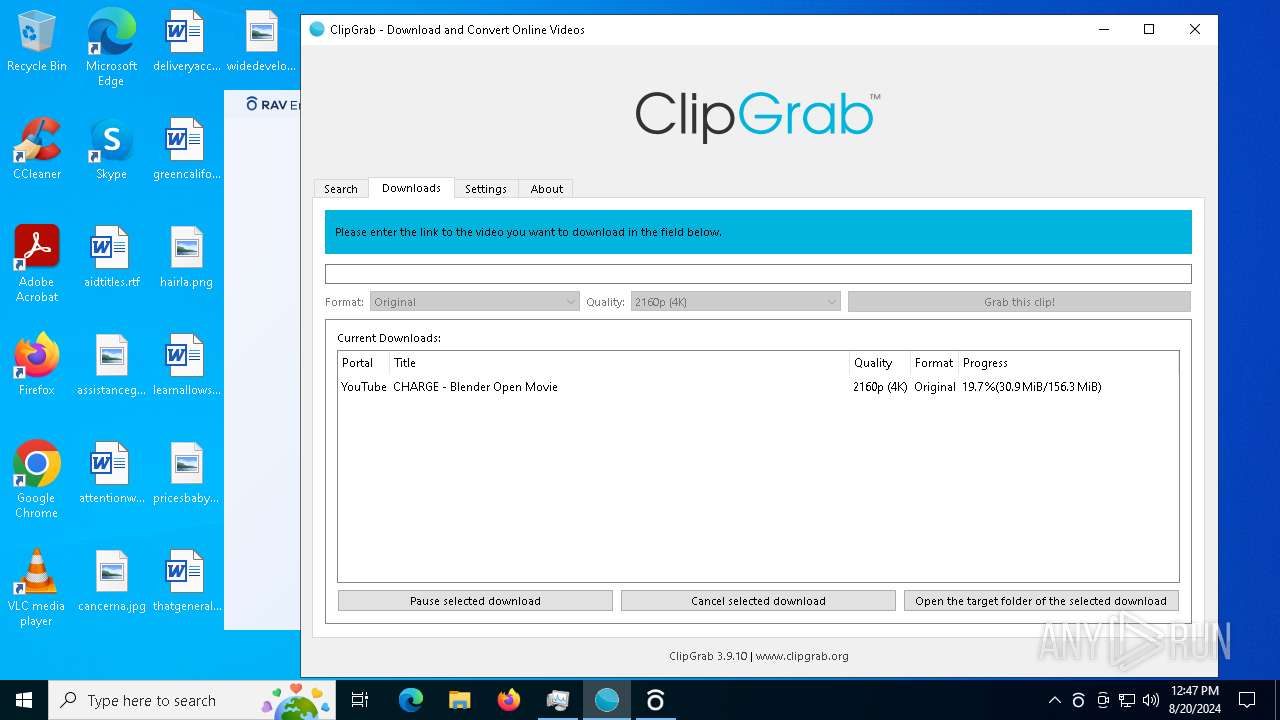Viewport: 1280px width, 720px height.
Task: Select the CHARGE - Blender Open Movie row
Action: (x=758, y=387)
